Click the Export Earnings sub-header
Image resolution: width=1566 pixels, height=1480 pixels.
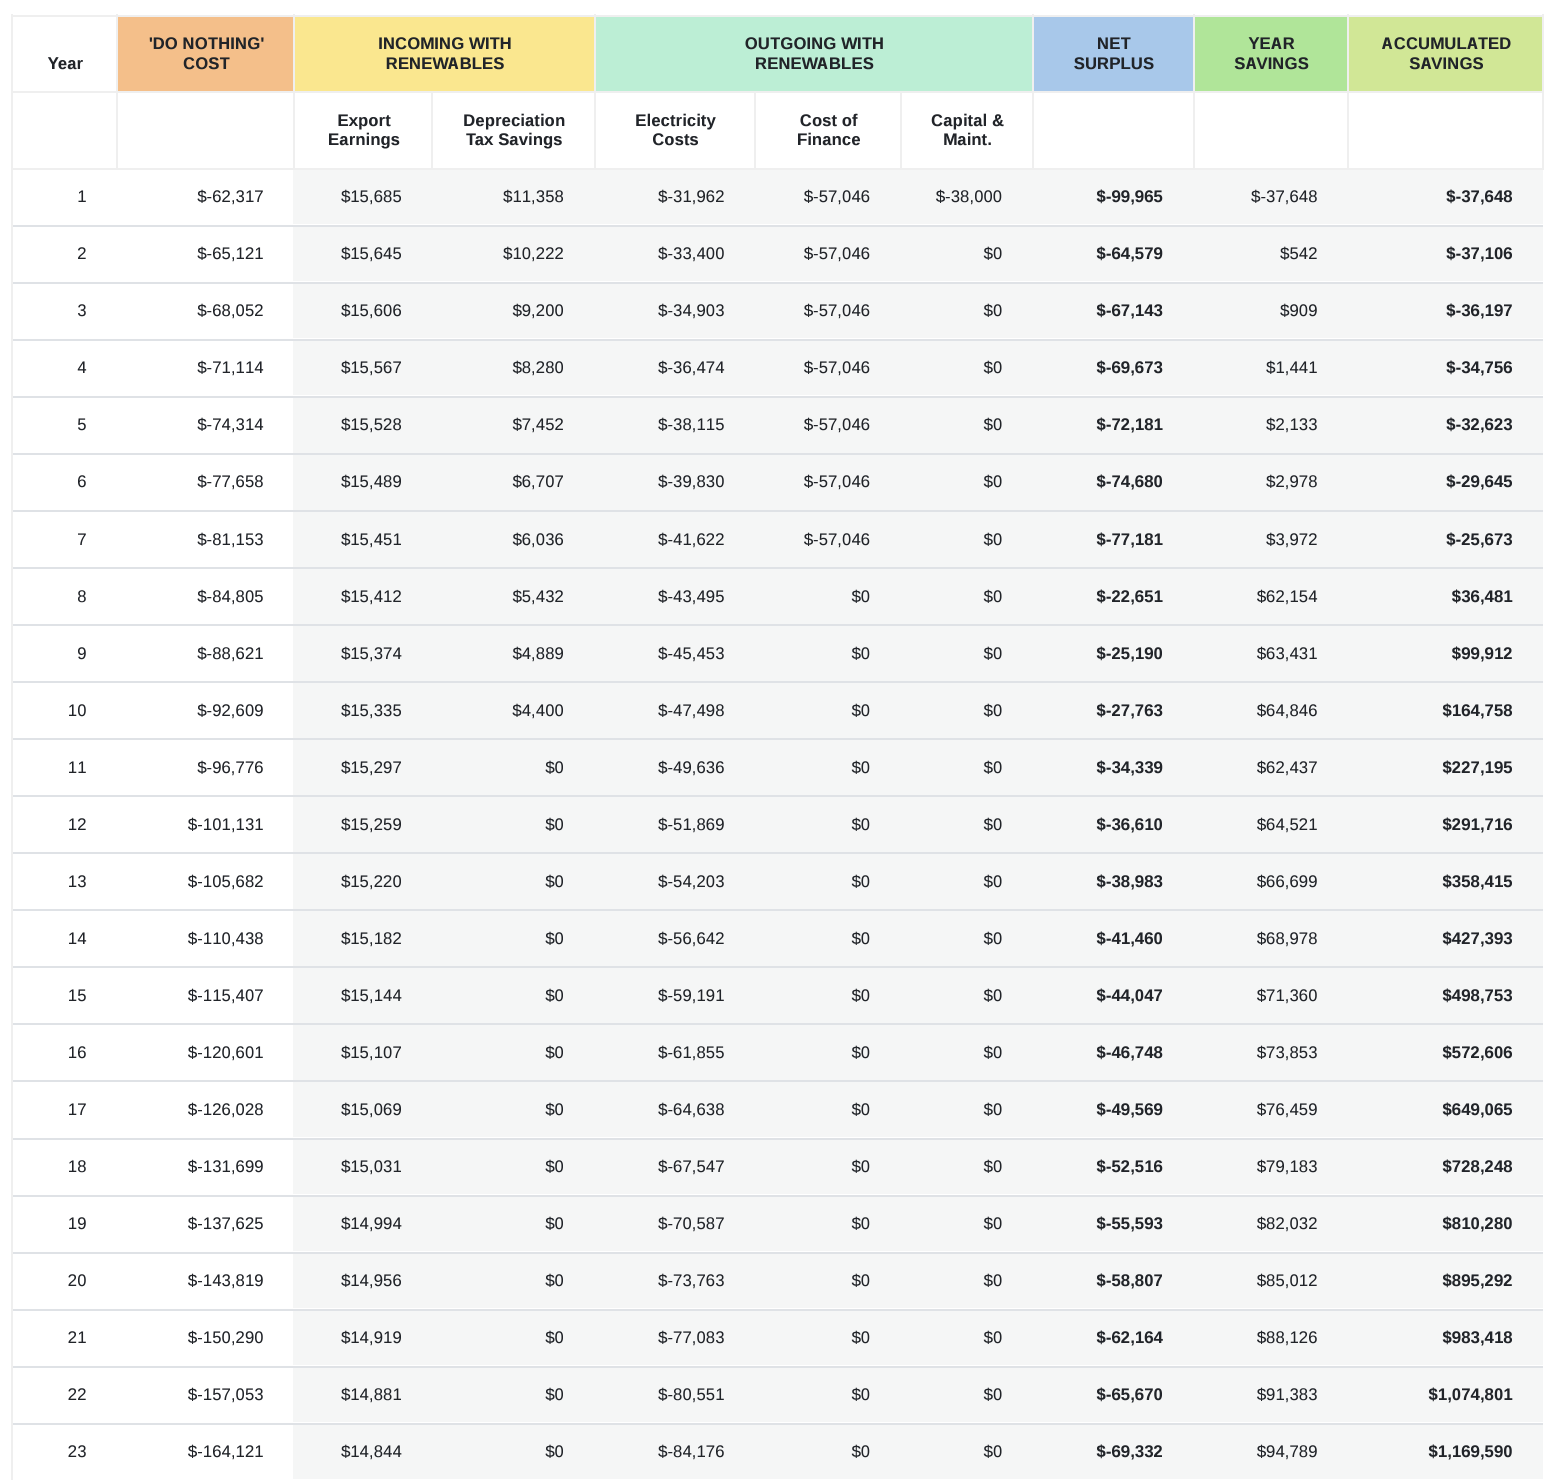point(364,130)
